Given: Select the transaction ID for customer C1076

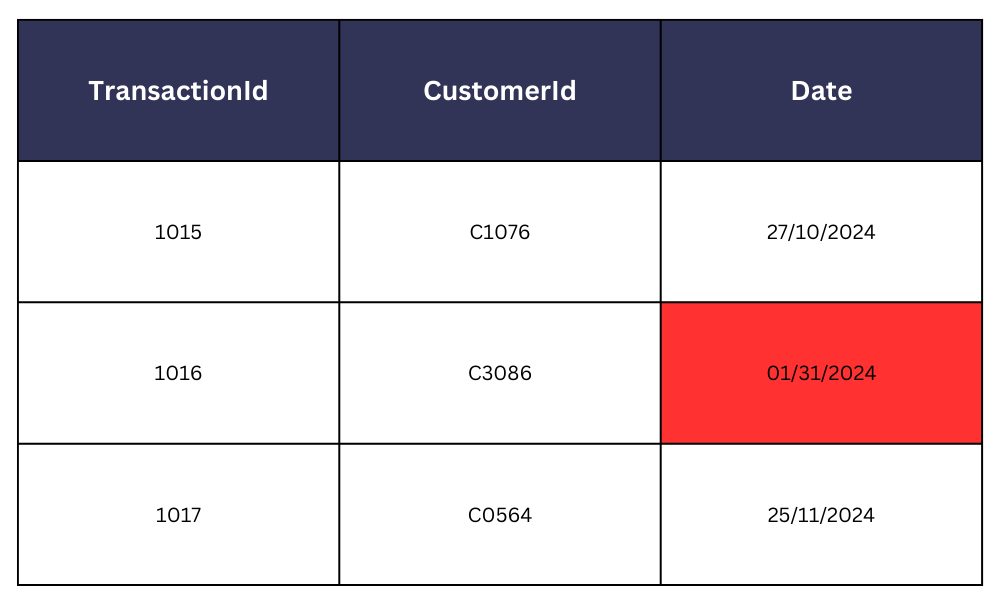Looking at the screenshot, I should tap(178, 232).
